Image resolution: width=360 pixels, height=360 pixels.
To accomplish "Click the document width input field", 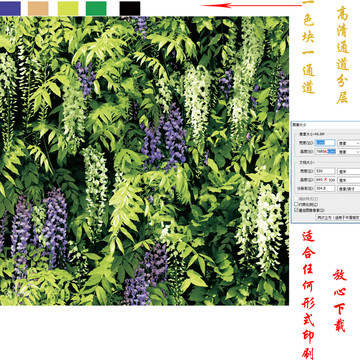I will 325,171.
